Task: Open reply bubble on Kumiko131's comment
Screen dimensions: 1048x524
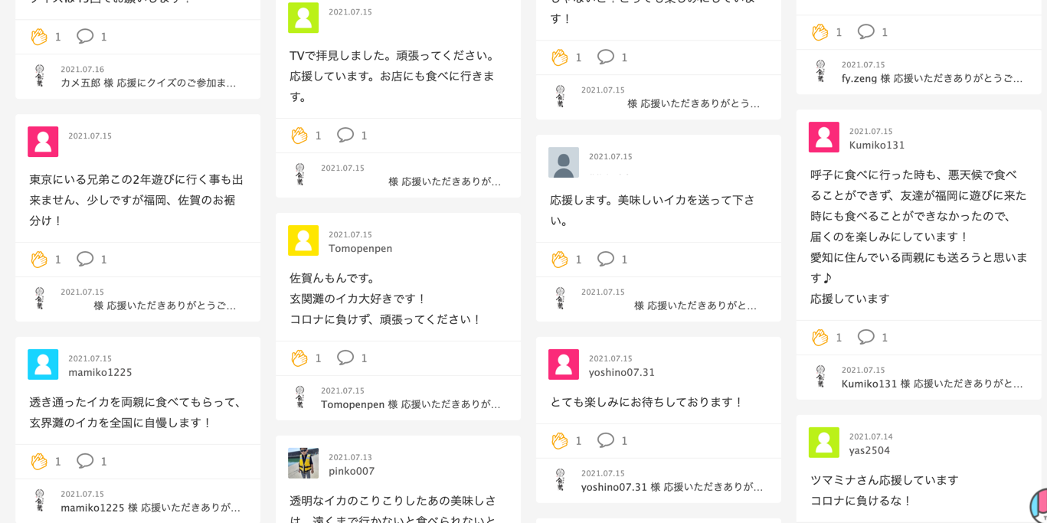Action: tap(866, 337)
